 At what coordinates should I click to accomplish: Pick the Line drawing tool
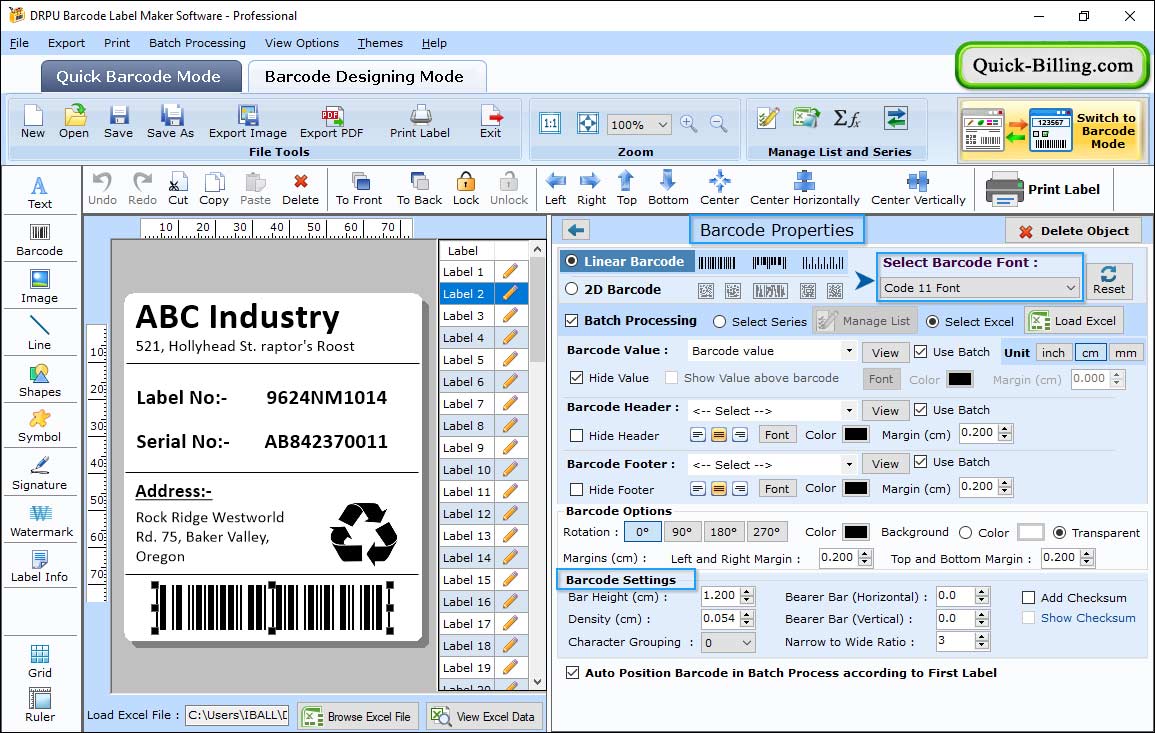(40, 333)
